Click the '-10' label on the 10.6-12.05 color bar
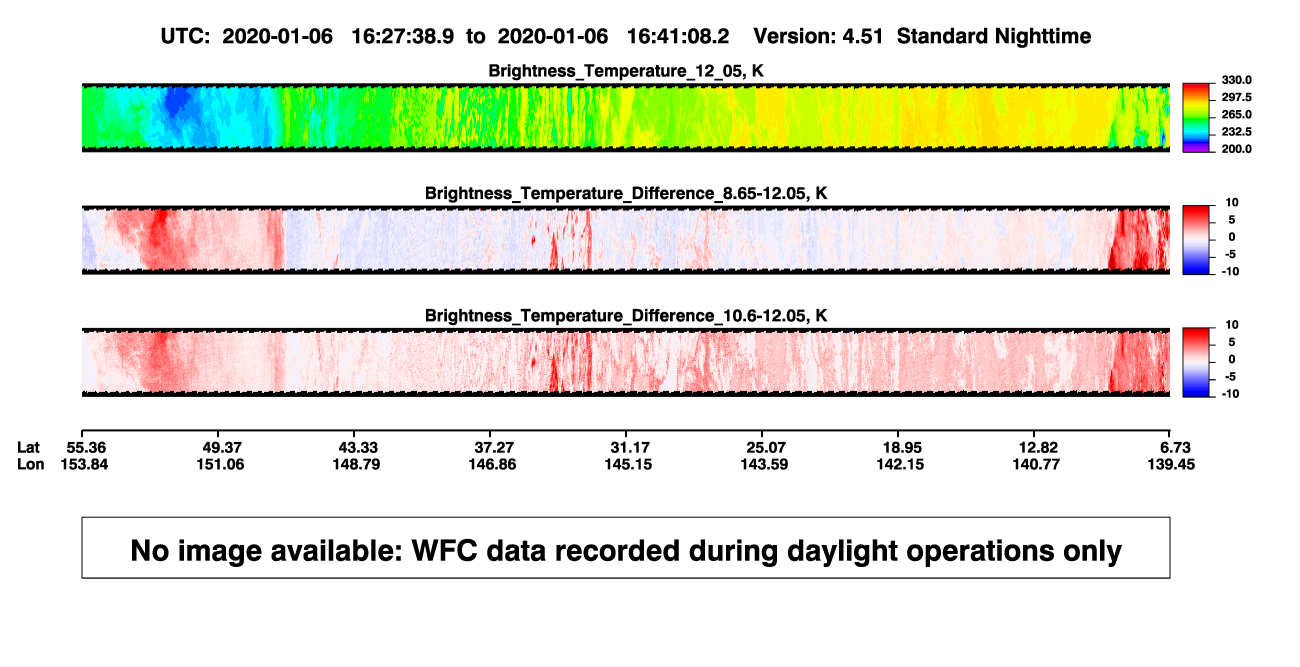Image resolution: width=1300 pixels, height=667 pixels. pos(1230,394)
